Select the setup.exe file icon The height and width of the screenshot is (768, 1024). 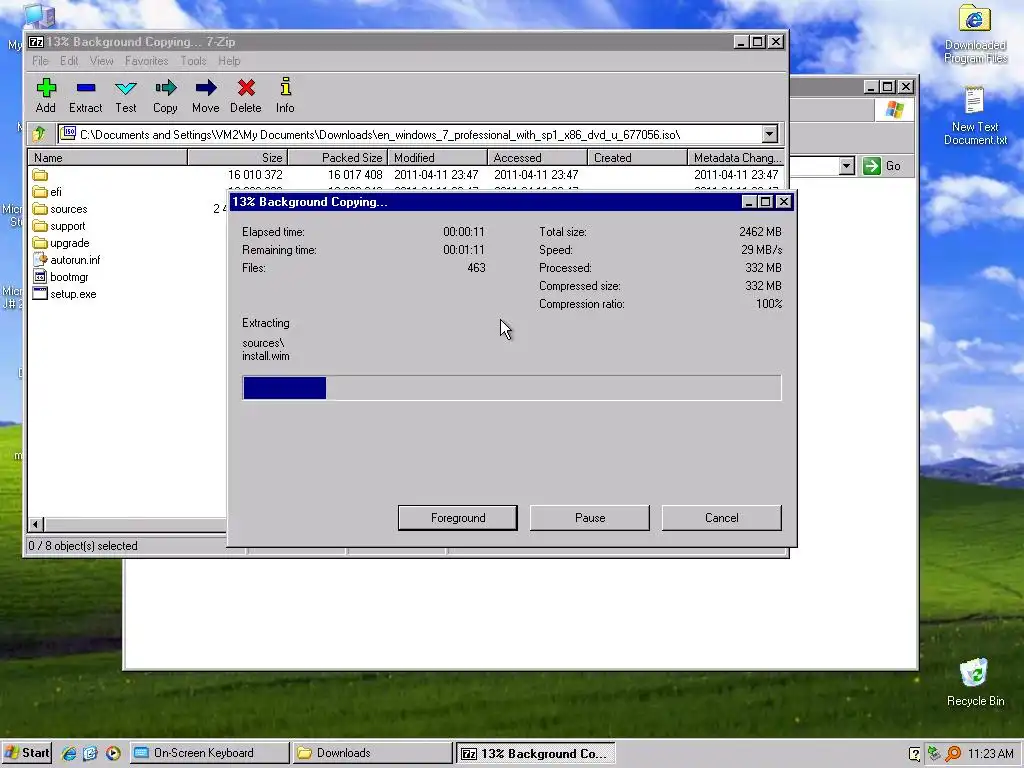[40, 294]
